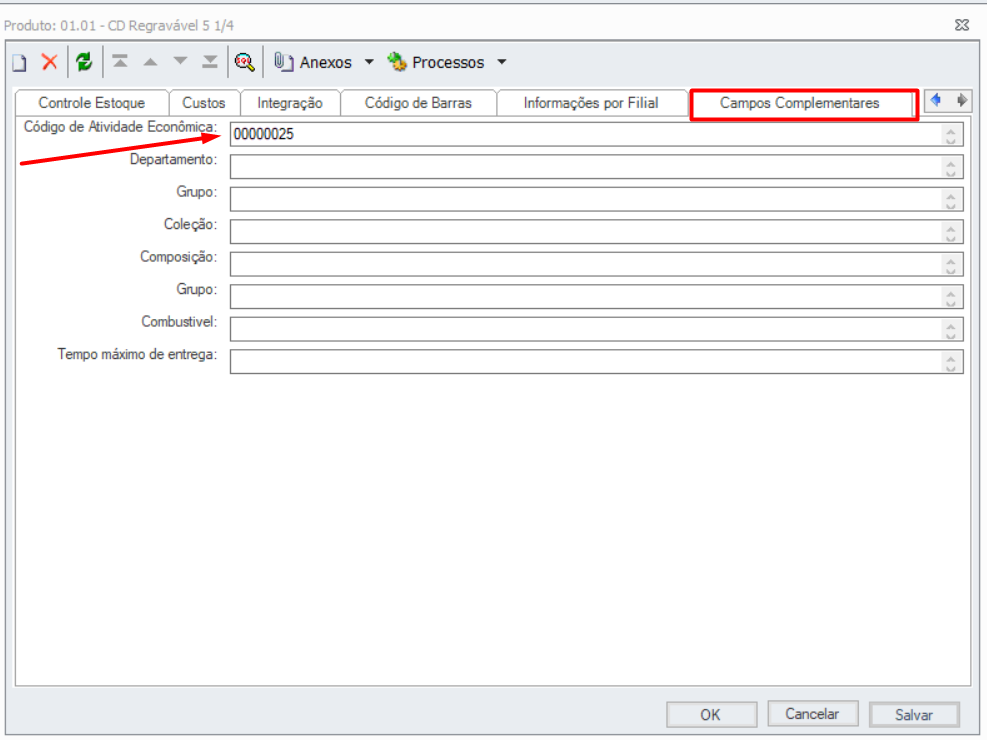Click the green refresh arrows icon
This screenshot has width=987, height=740.
[x=84, y=62]
